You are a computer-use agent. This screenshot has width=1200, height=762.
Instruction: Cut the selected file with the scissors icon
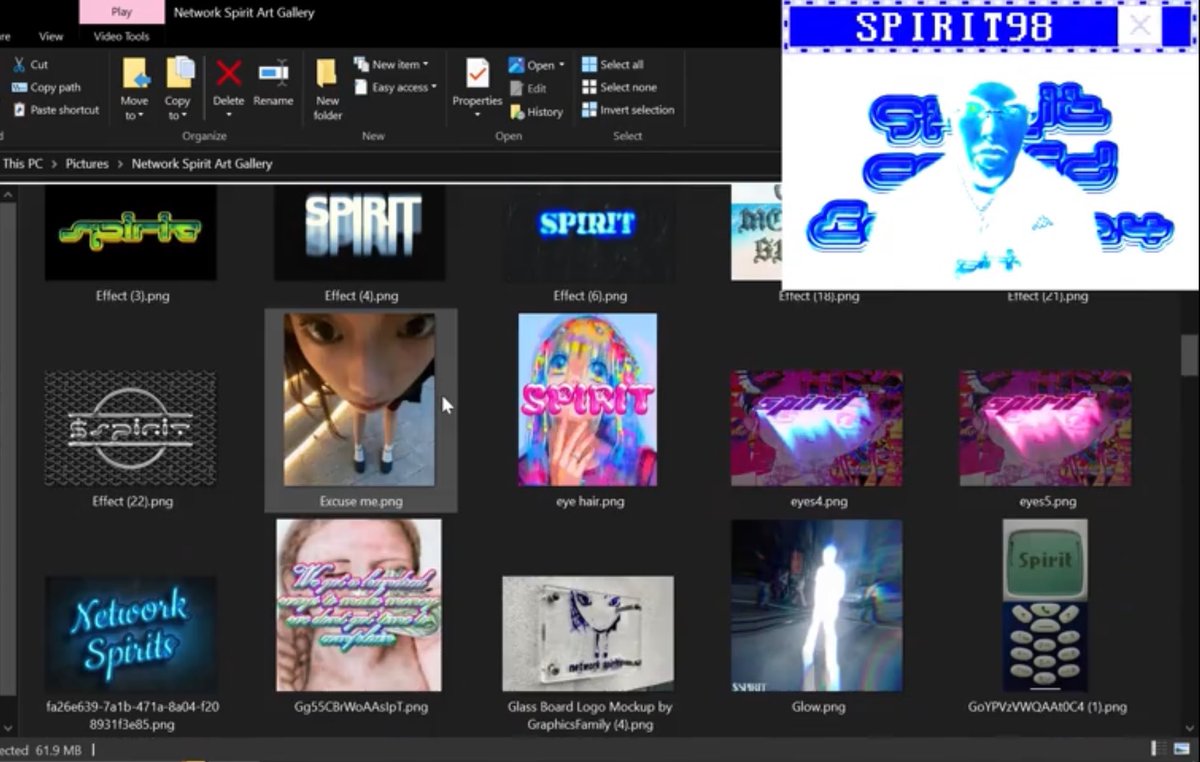pos(19,64)
